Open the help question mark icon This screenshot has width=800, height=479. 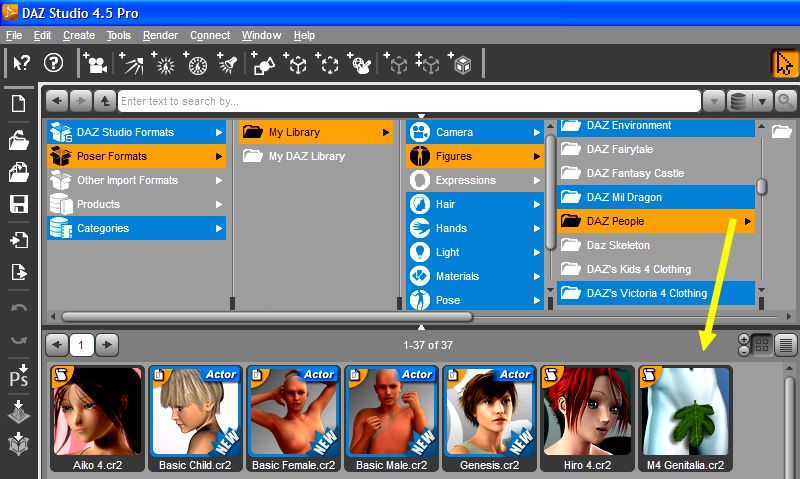click(x=54, y=63)
